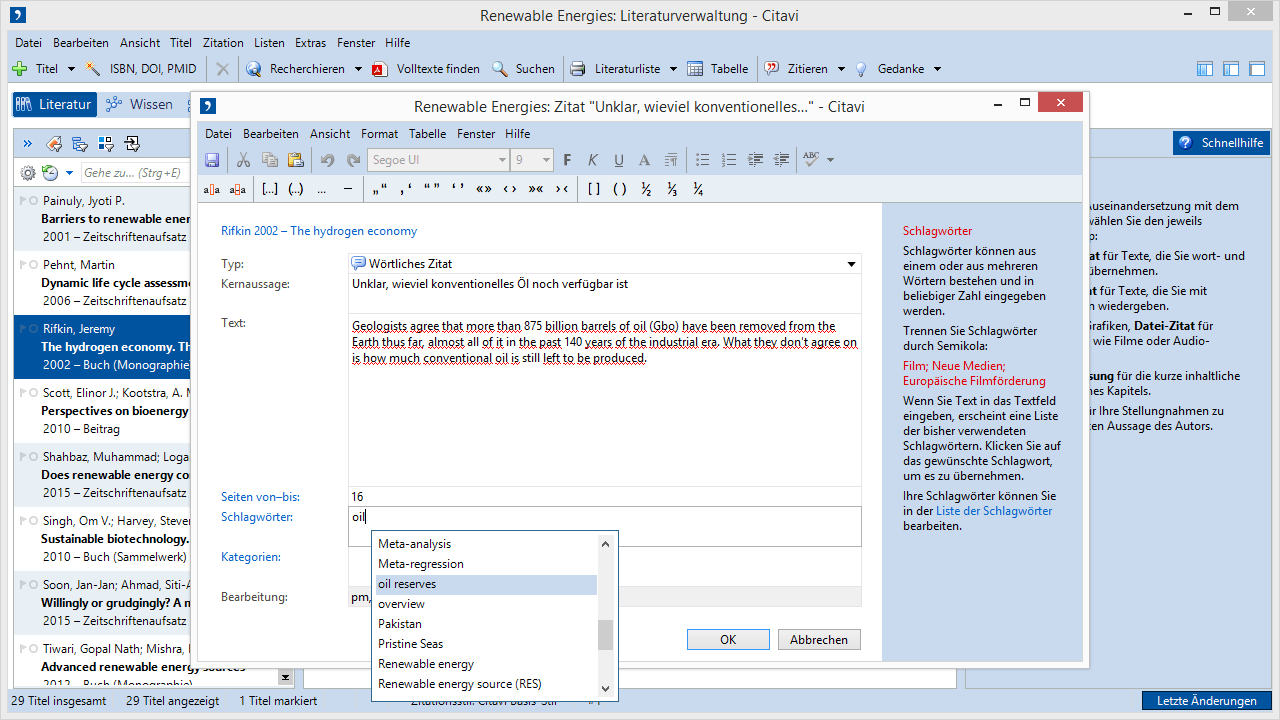
Task: Open the font name dropdown Segoe UI
Action: click(x=502, y=160)
